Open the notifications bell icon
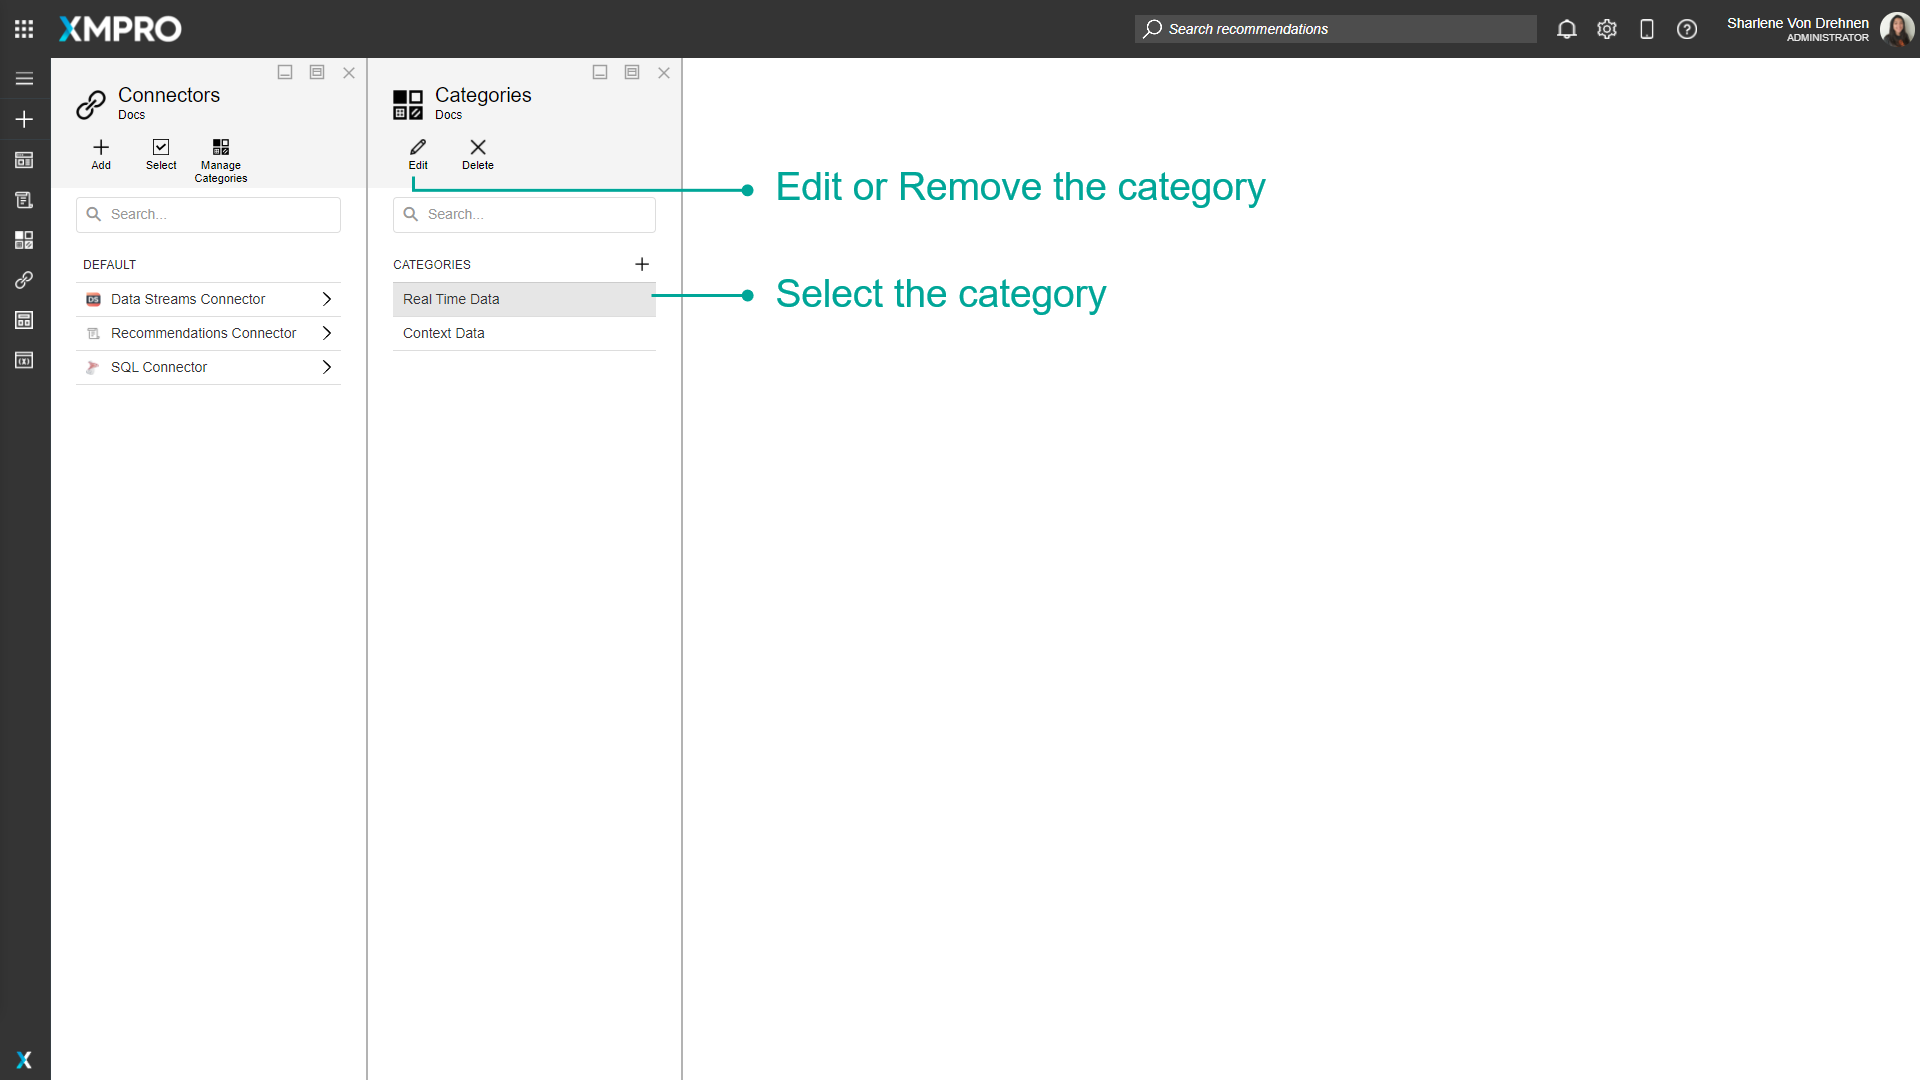1920x1080 pixels. pos(1566,29)
